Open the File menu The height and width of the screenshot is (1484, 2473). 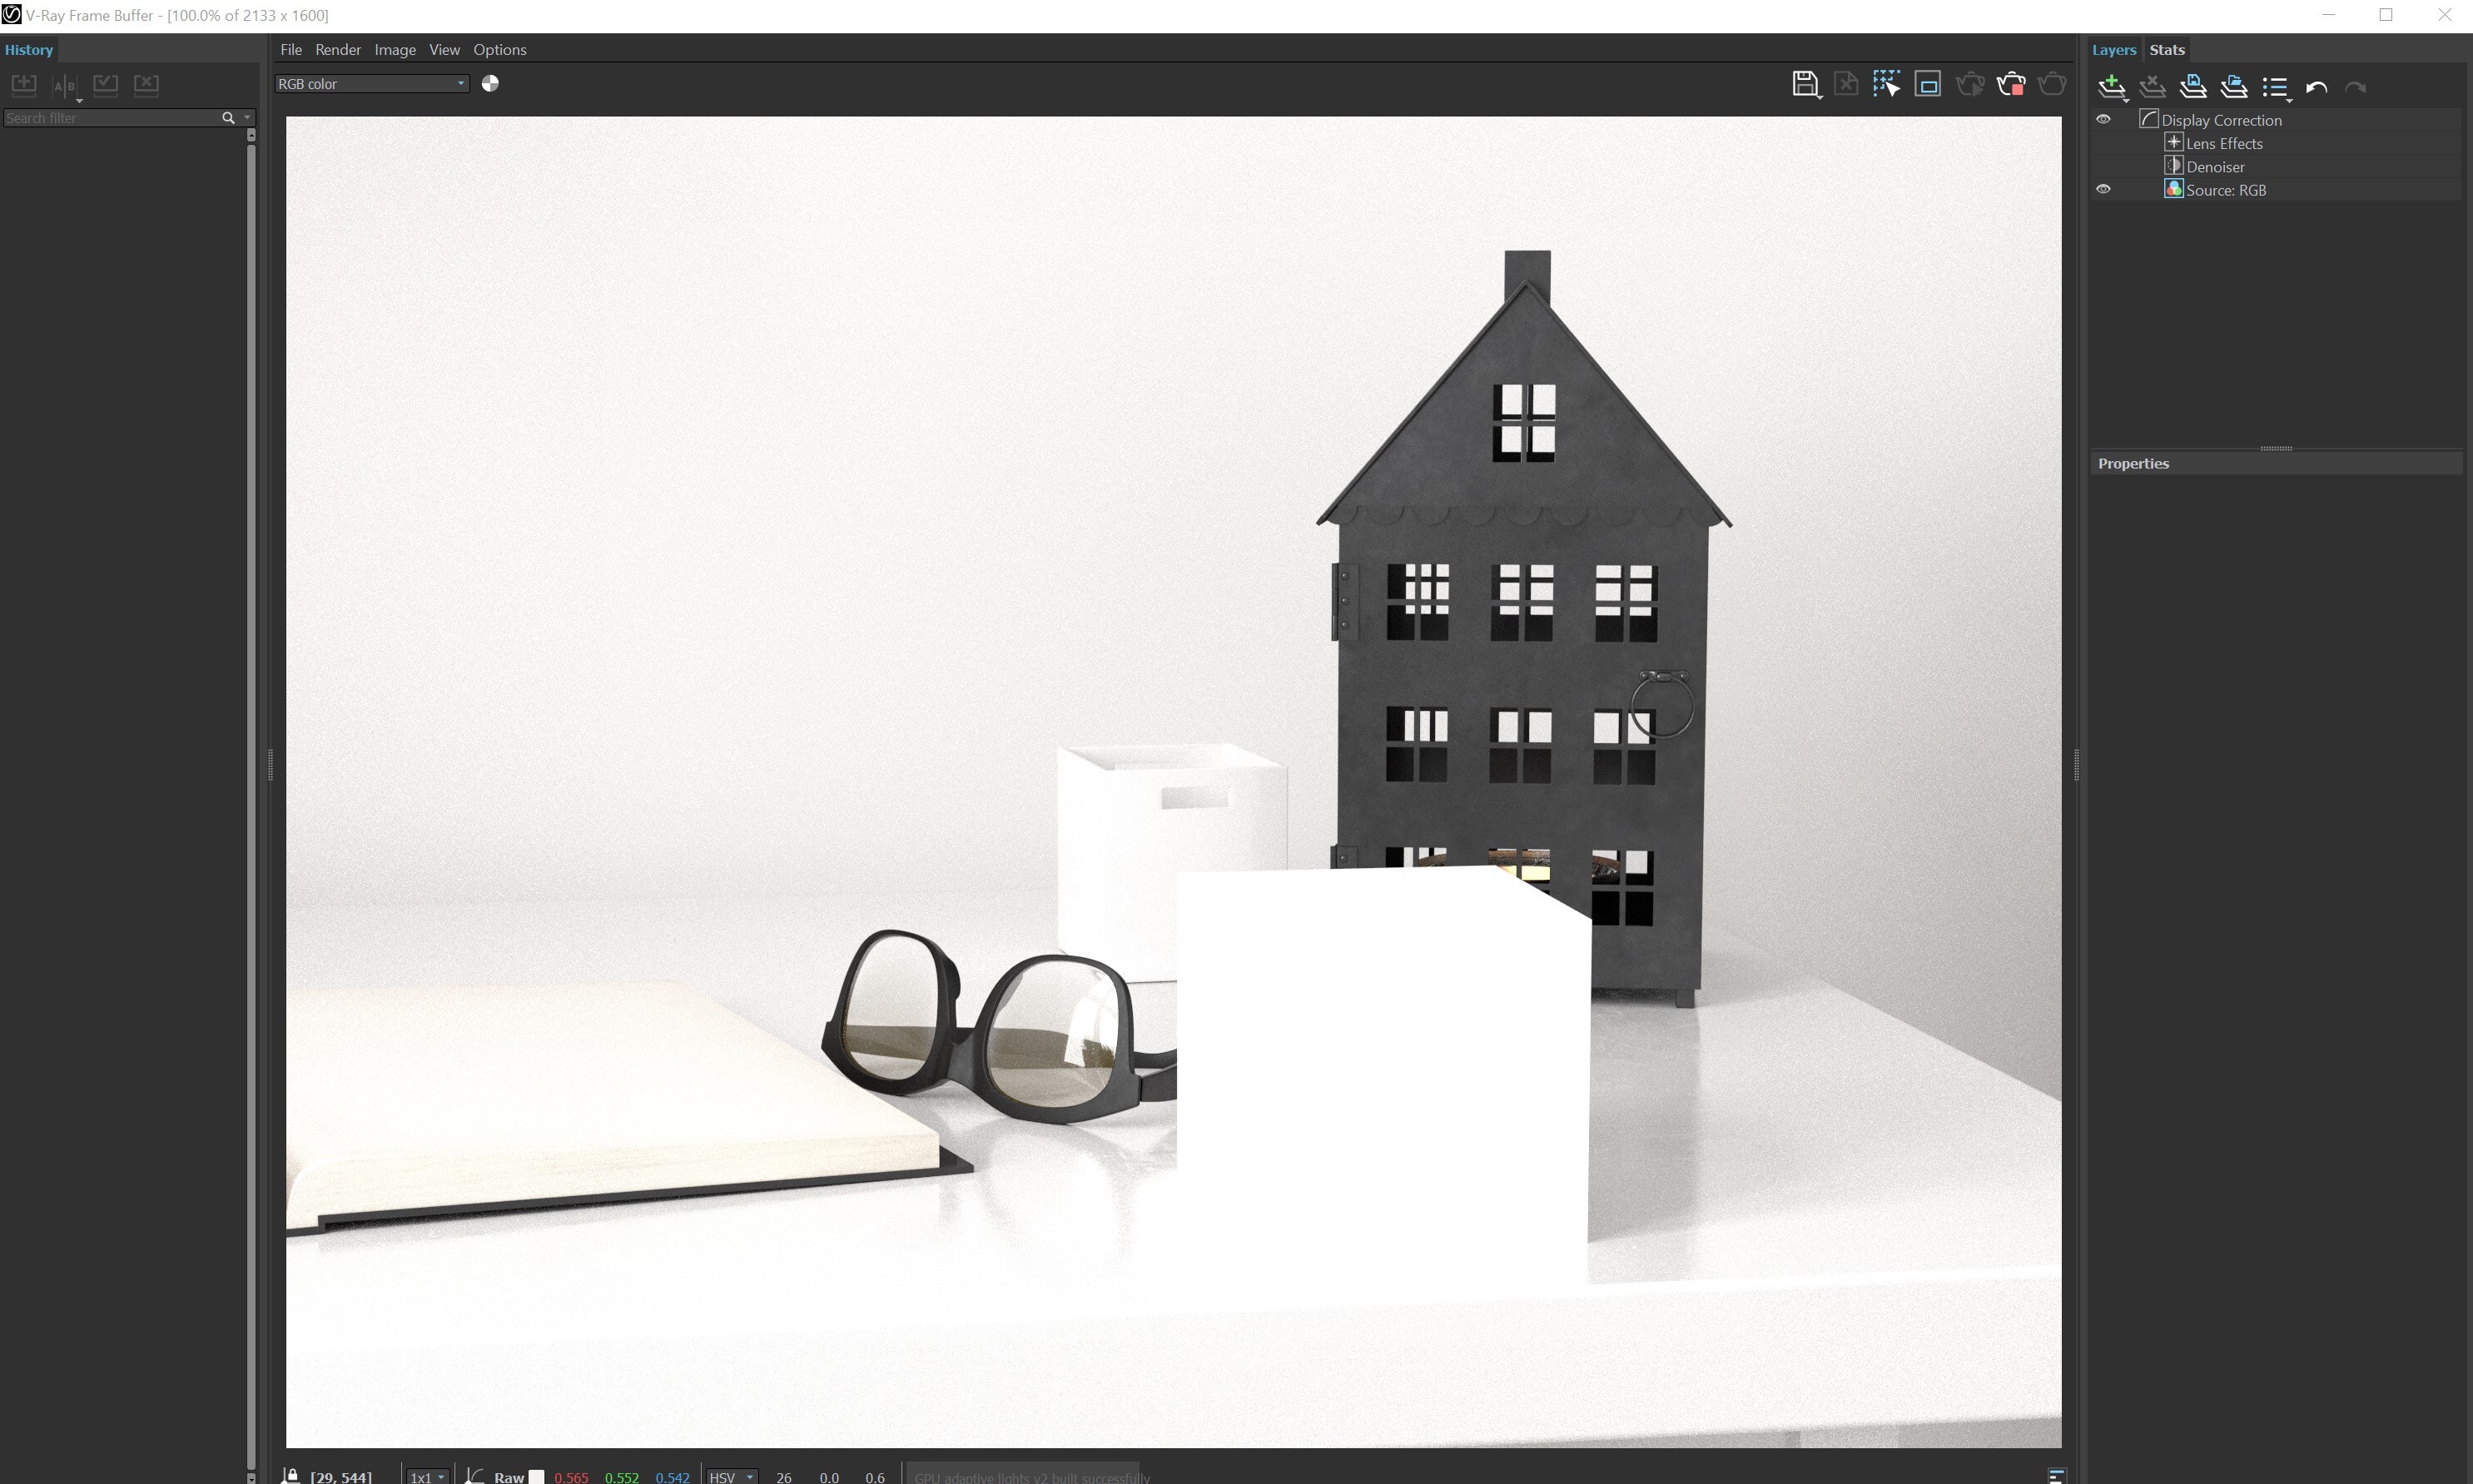pyautogui.click(x=291, y=49)
